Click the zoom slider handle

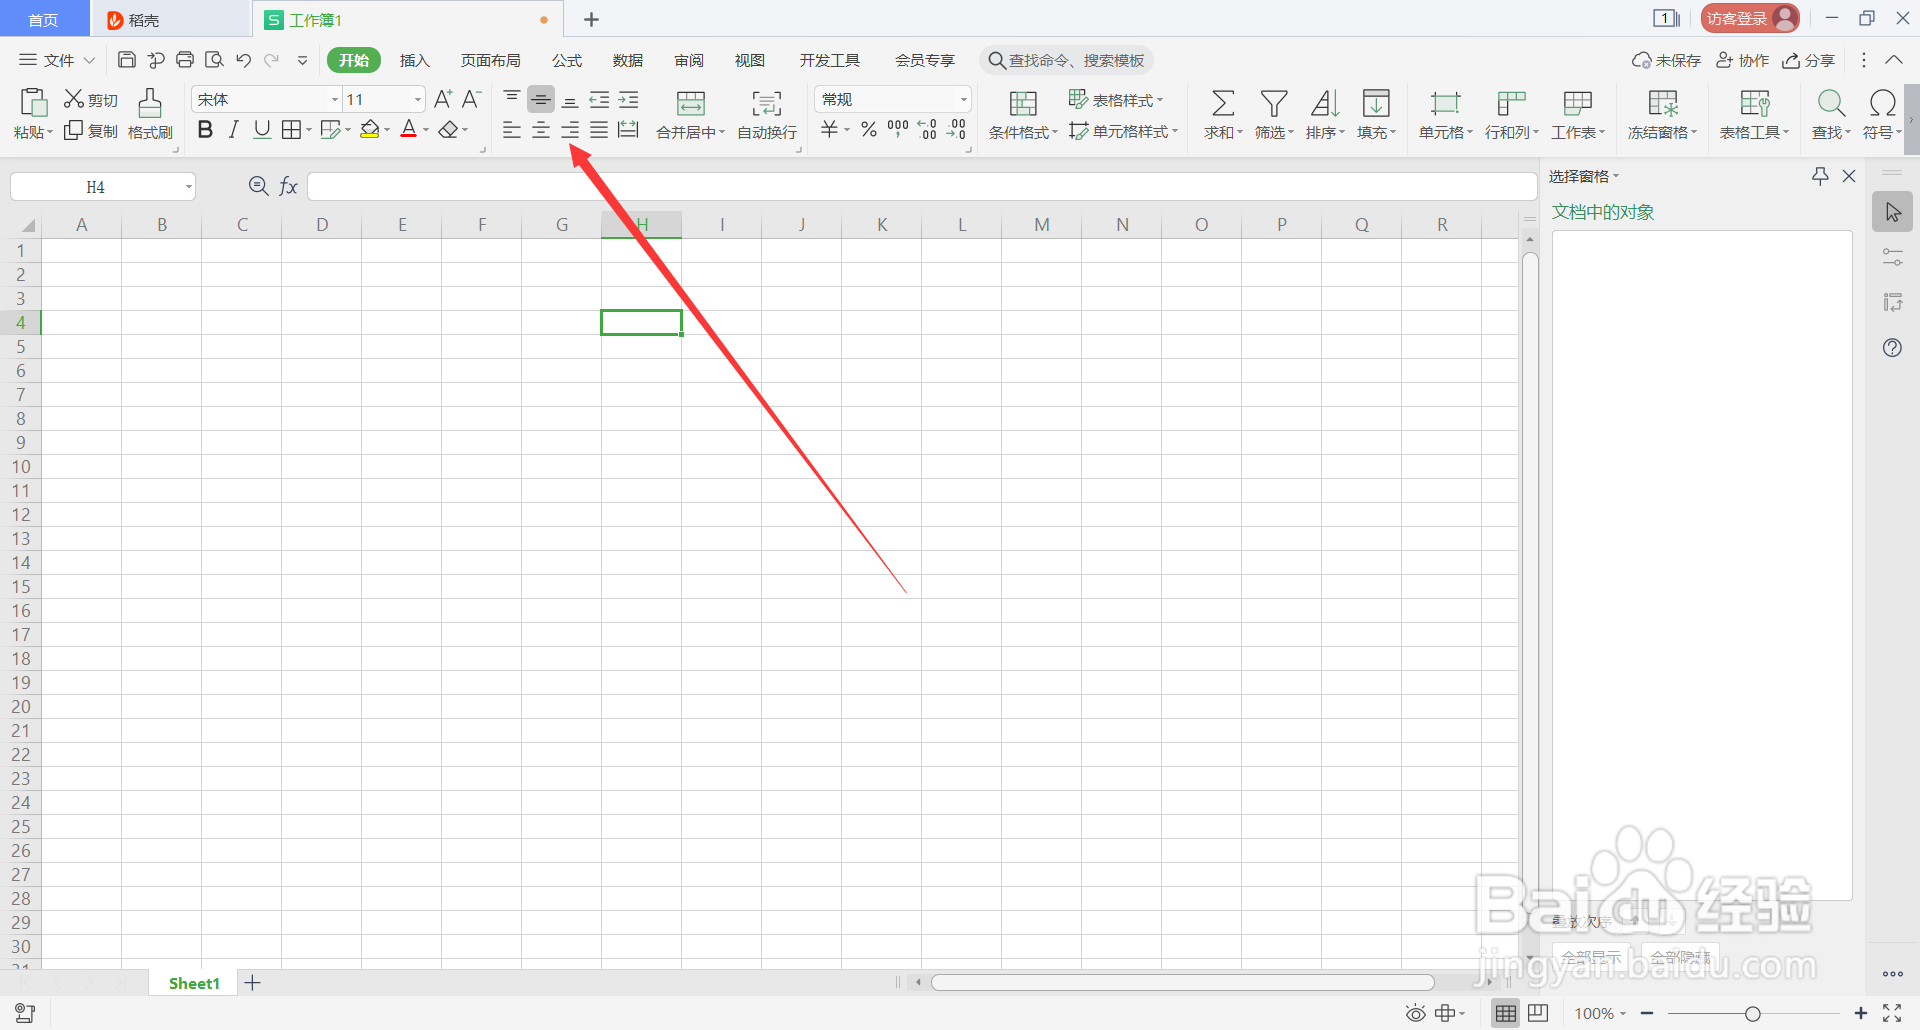1752,1014
